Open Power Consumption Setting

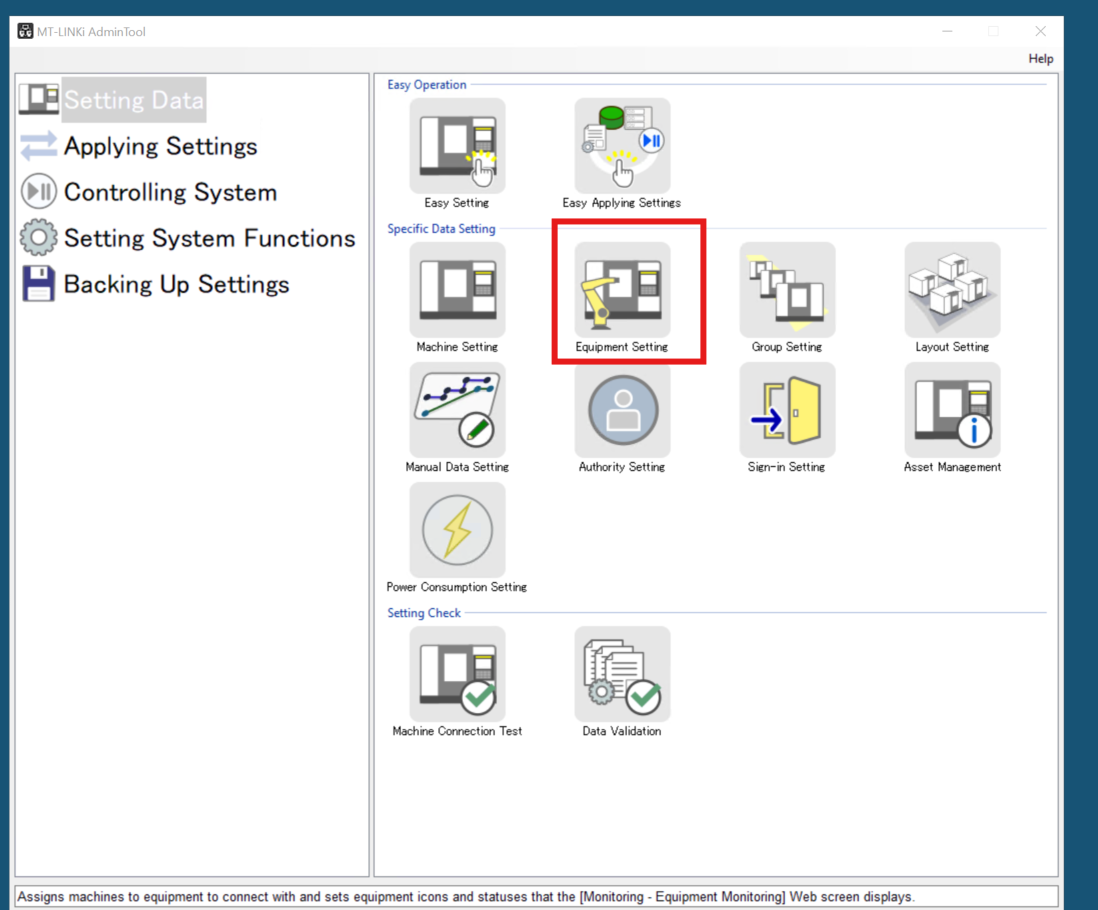[457, 530]
